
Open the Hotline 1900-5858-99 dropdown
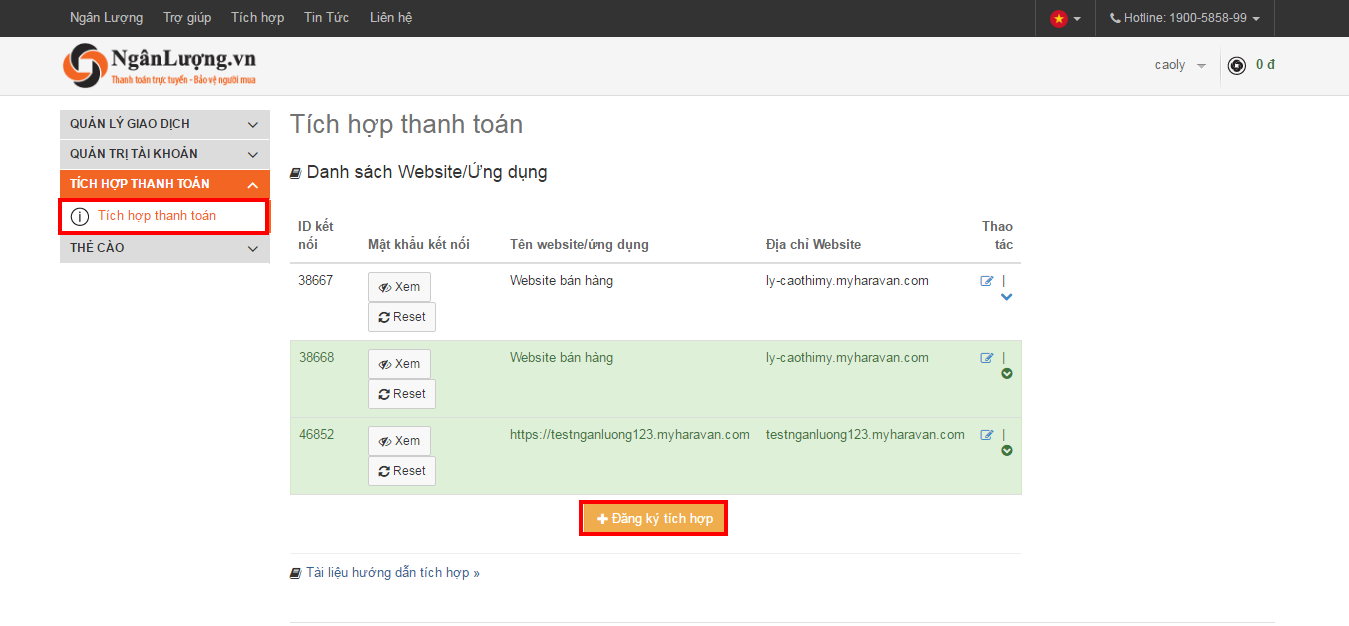1184,18
